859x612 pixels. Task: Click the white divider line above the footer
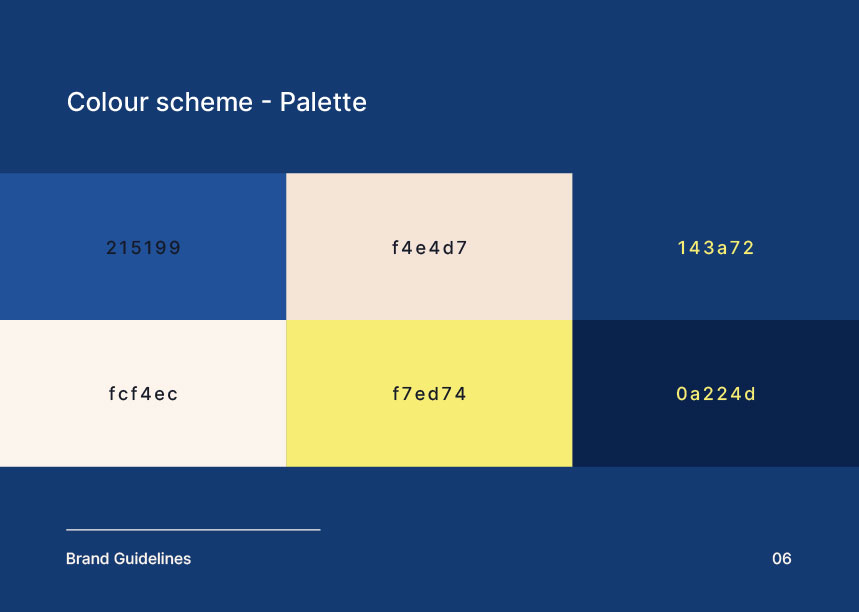193,529
